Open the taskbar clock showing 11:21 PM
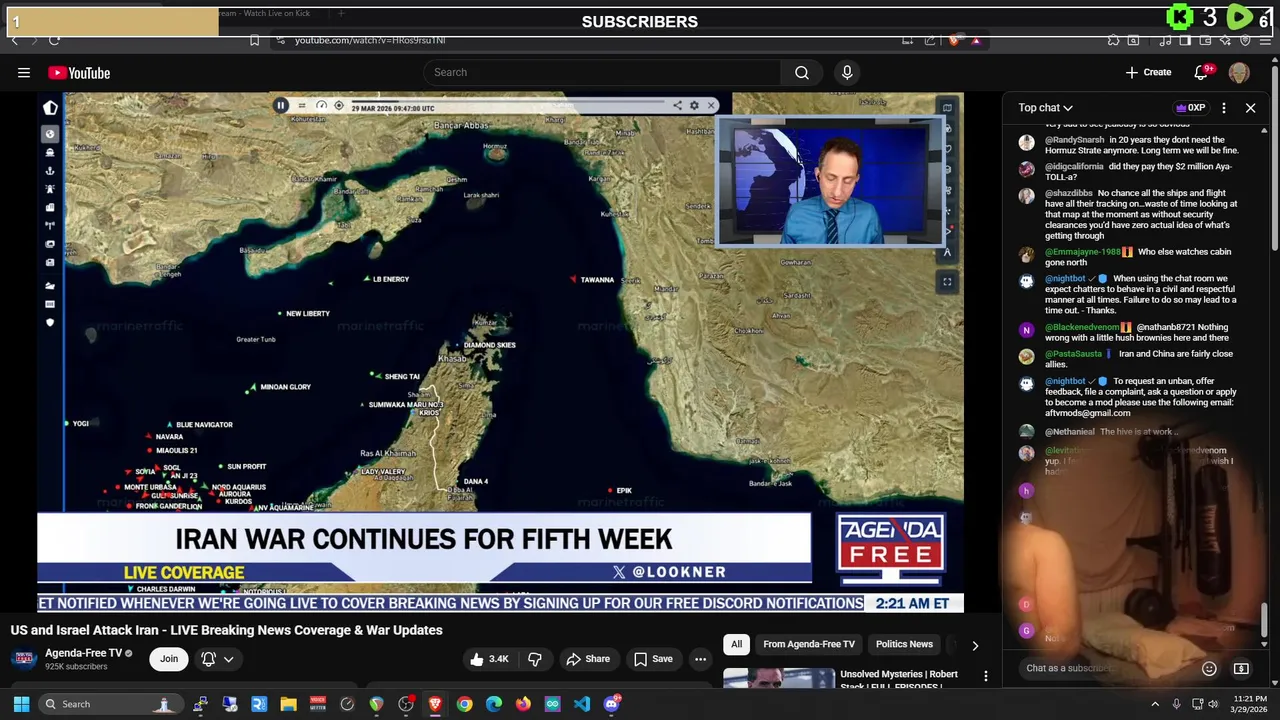The image size is (1280, 720). 1250,704
